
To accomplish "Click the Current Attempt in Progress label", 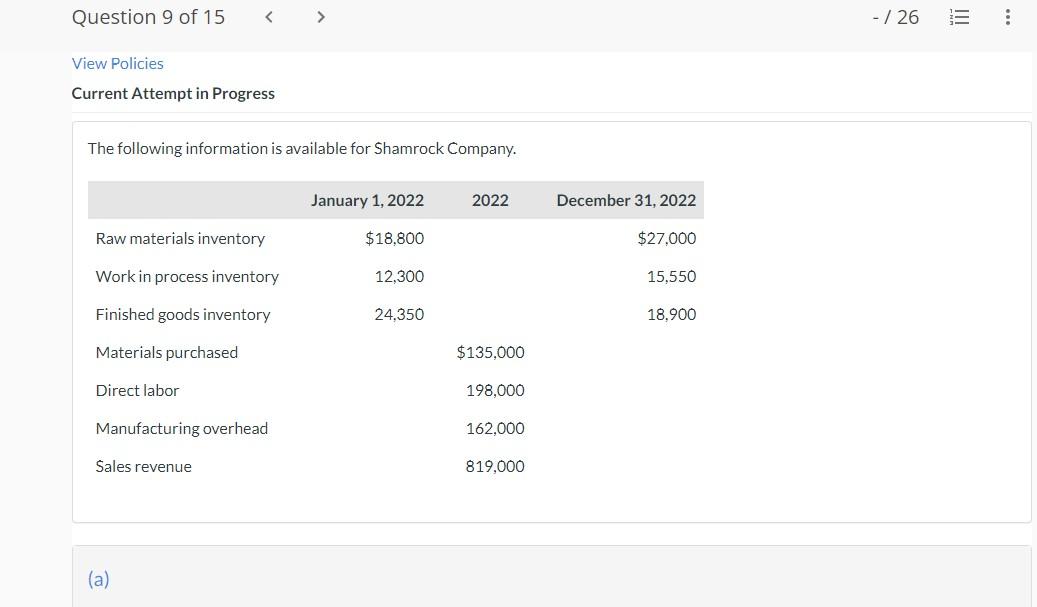I will click(x=173, y=93).
